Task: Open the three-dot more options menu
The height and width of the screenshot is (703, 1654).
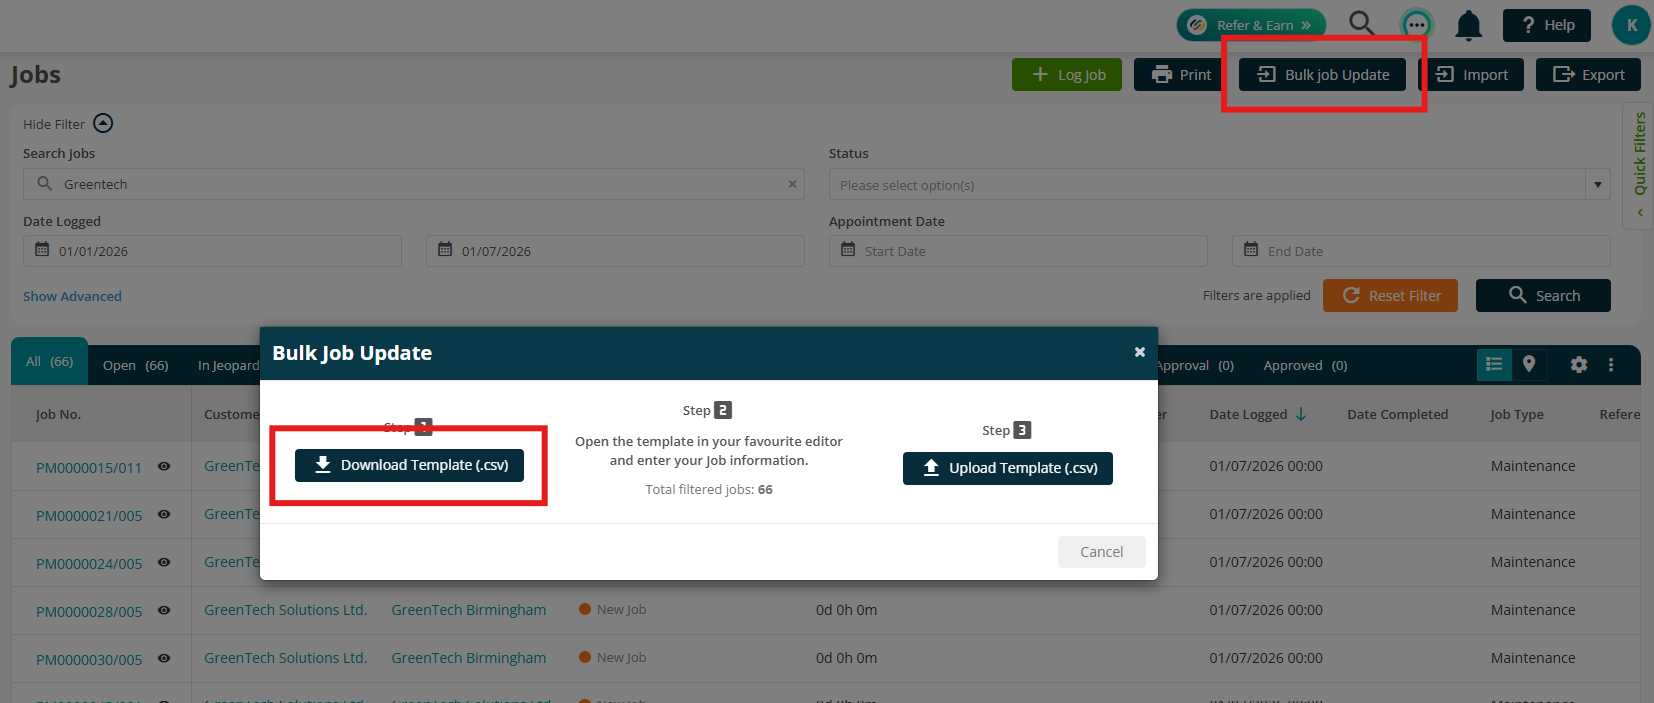Action: point(1611,365)
